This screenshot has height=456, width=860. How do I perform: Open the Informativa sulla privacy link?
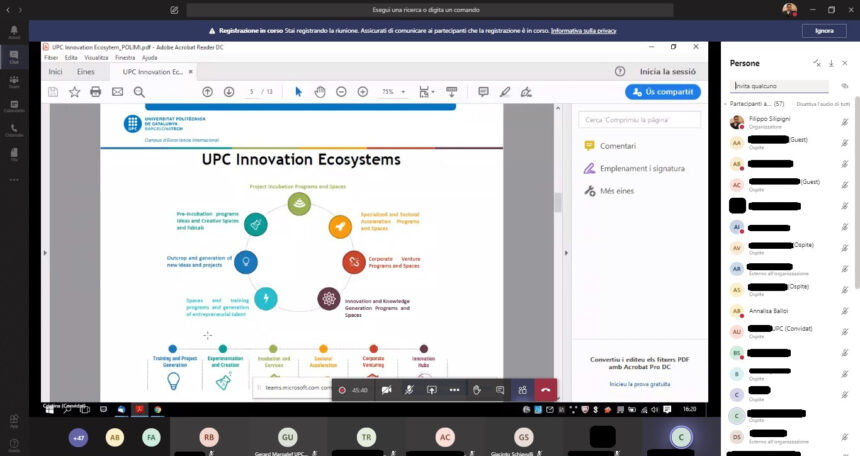(584, 31)
